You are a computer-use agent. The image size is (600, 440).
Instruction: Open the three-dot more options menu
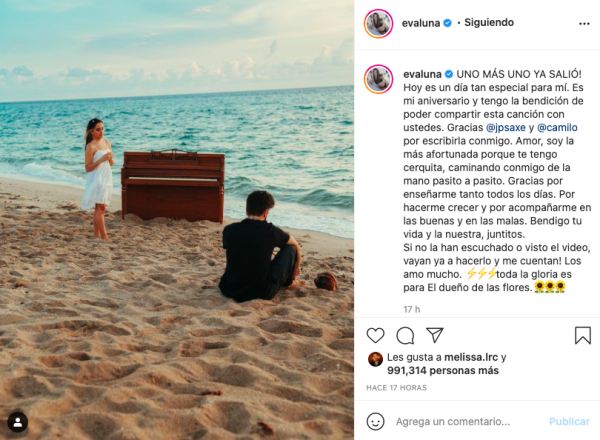584,24
